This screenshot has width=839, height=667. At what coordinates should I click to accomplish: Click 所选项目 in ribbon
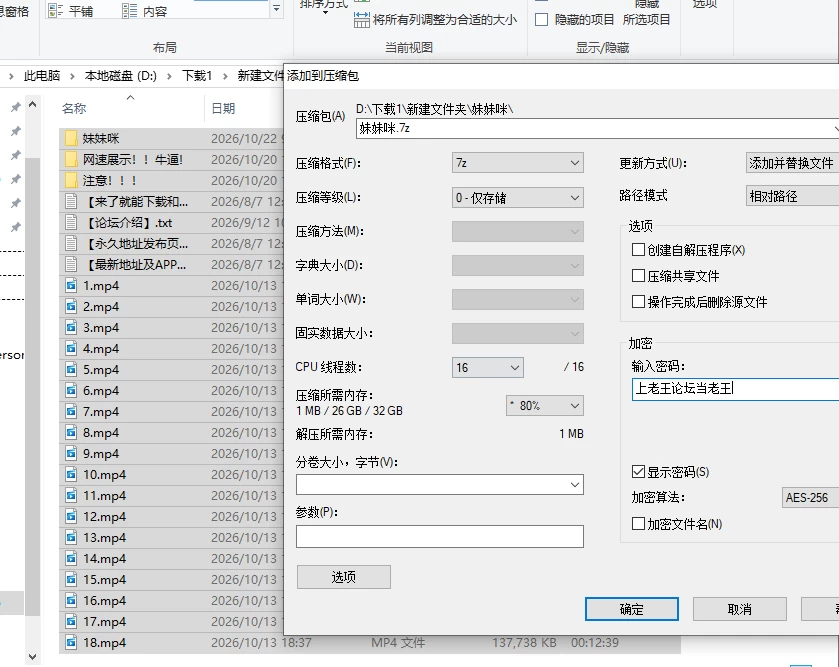point(646,20)
